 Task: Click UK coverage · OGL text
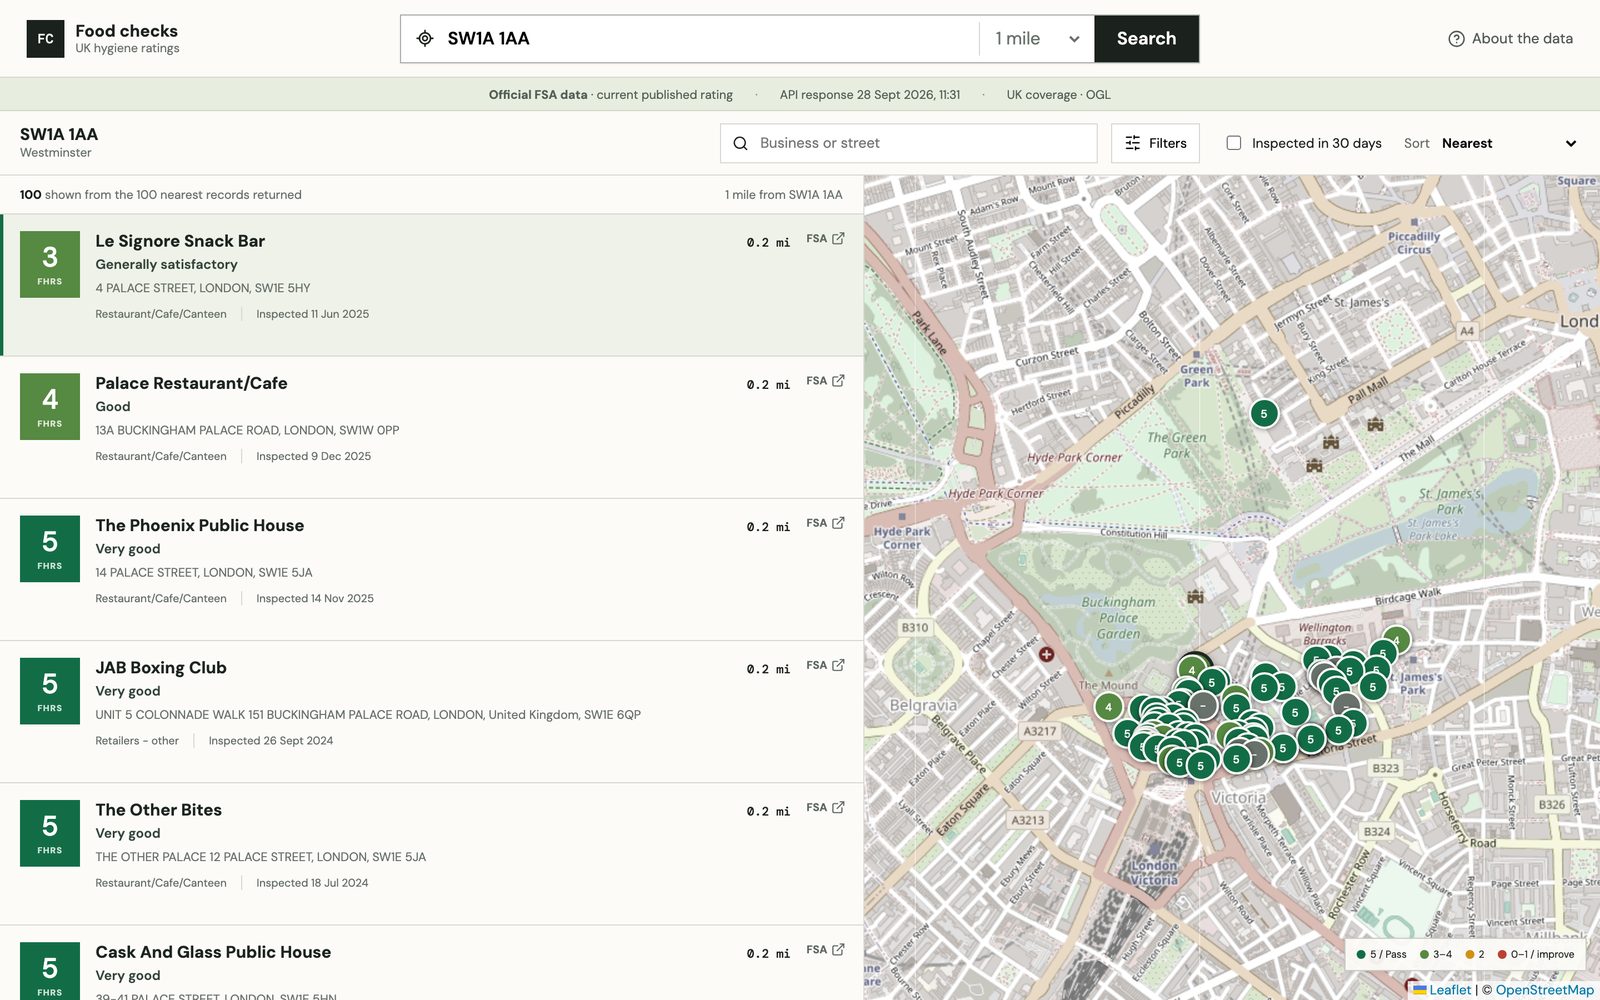[x=1058, y=95]
